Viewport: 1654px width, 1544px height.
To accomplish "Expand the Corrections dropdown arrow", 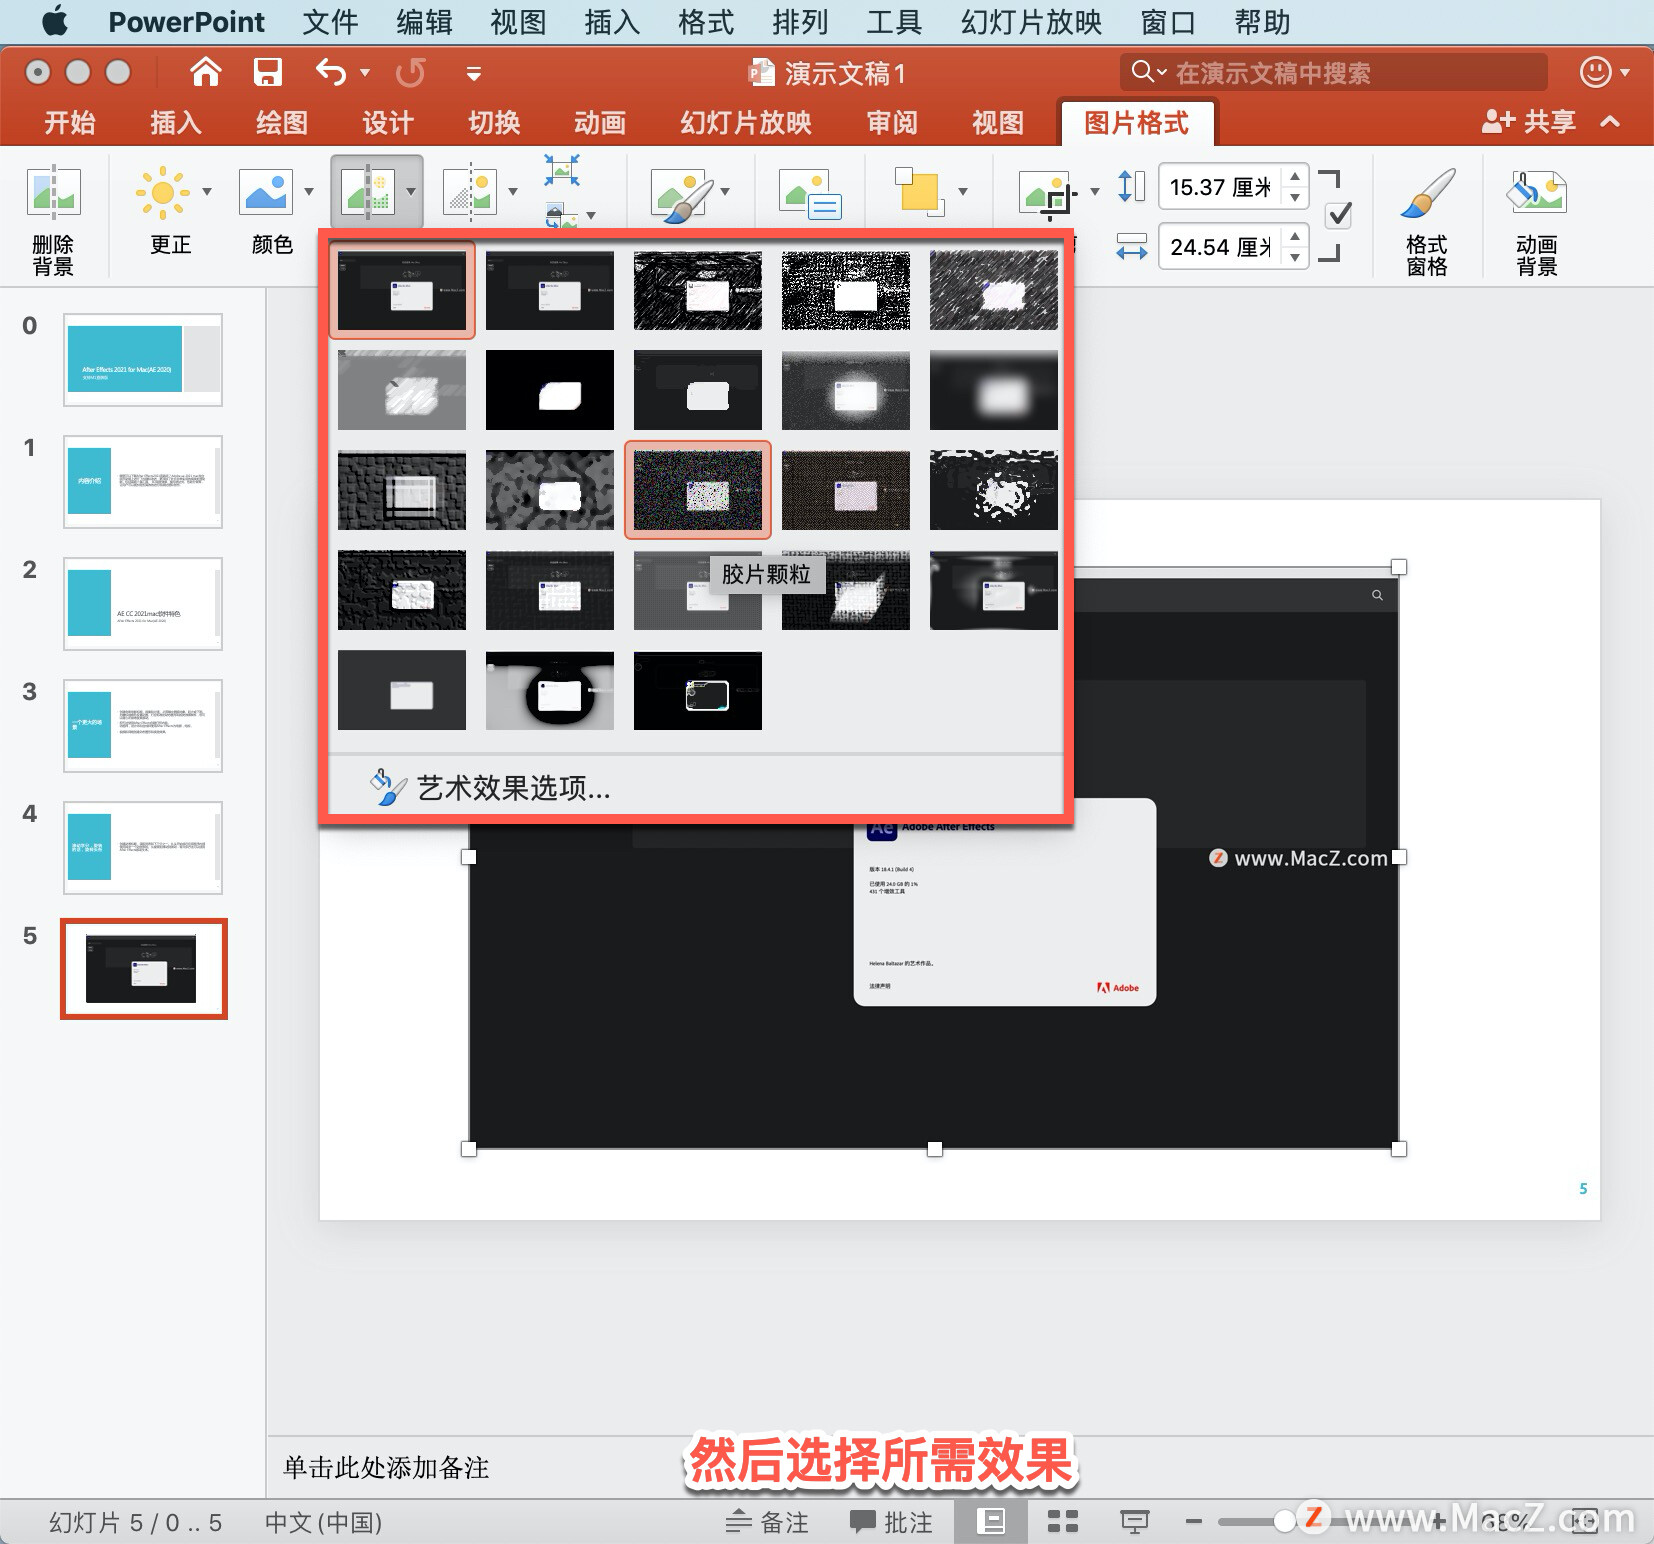I will (x=207, y=191).
